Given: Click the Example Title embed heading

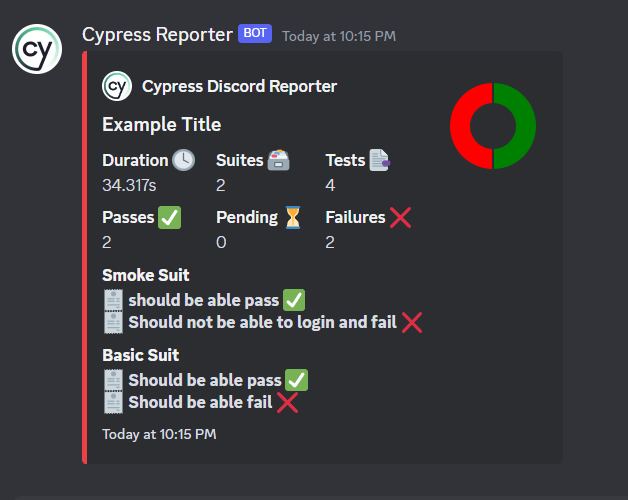Looking at the screenshot, I should pos(161,124).
